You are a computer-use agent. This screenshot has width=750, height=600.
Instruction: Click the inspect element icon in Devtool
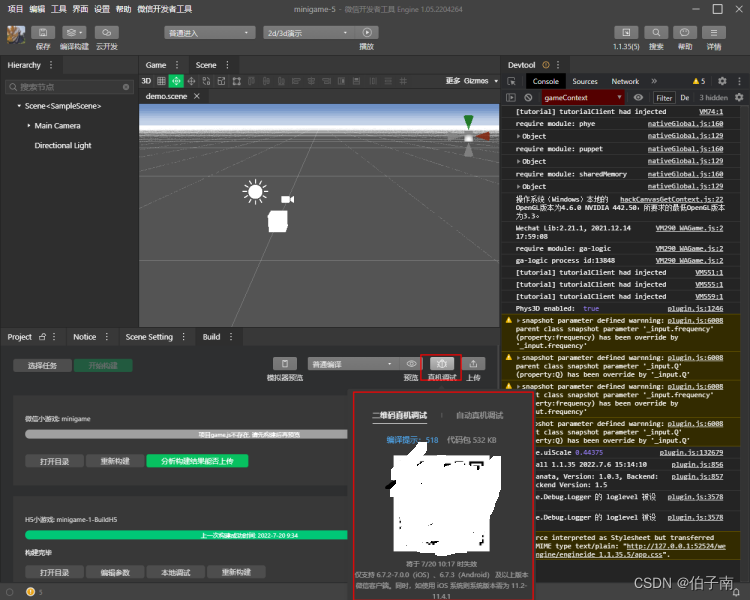pyautogui.click(x=511, y=81)
